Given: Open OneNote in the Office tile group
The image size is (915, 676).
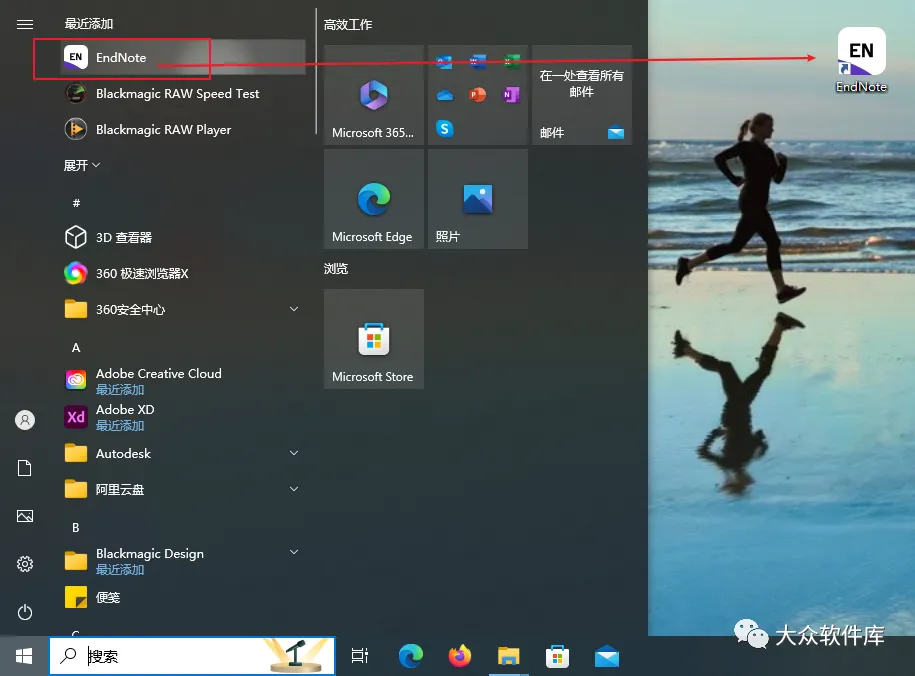Looking at the screenshot, I should [511, 95].
